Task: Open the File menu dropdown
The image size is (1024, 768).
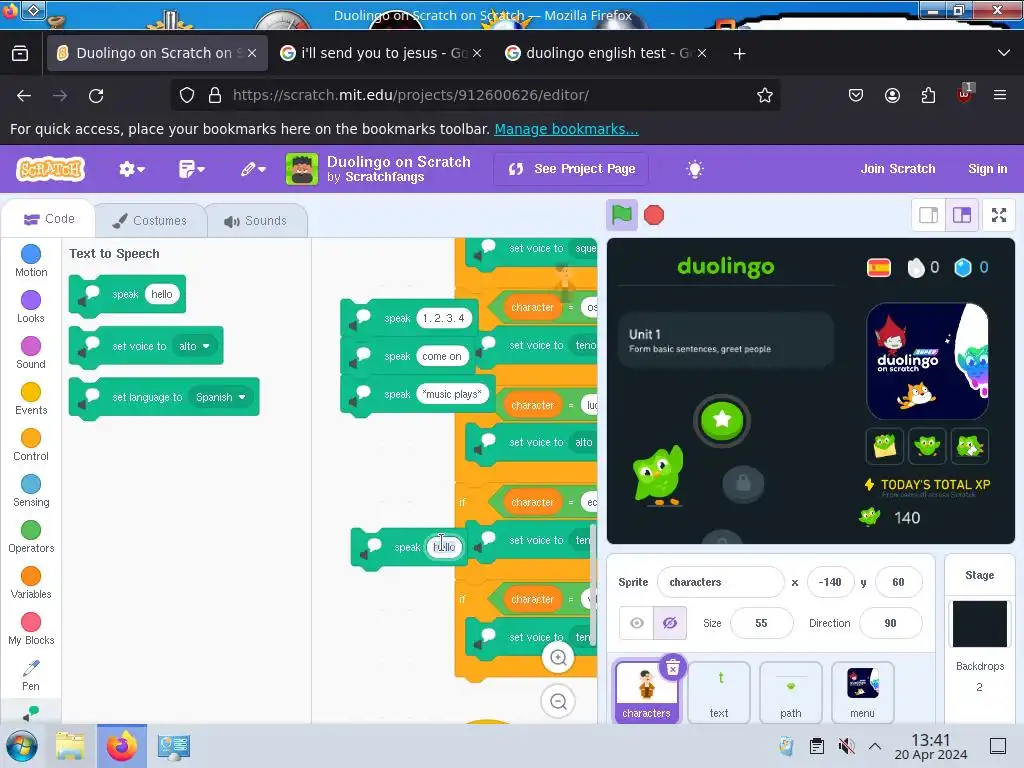Action: pos(191,169)
